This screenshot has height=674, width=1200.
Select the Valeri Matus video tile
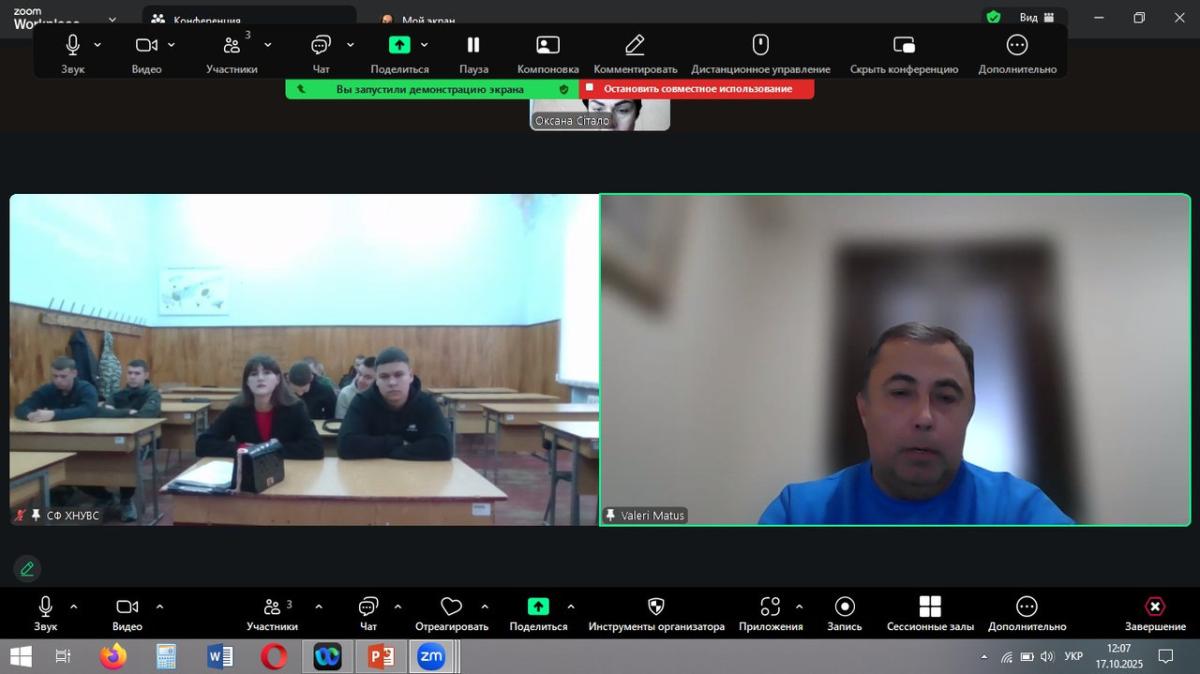(895, 359)
